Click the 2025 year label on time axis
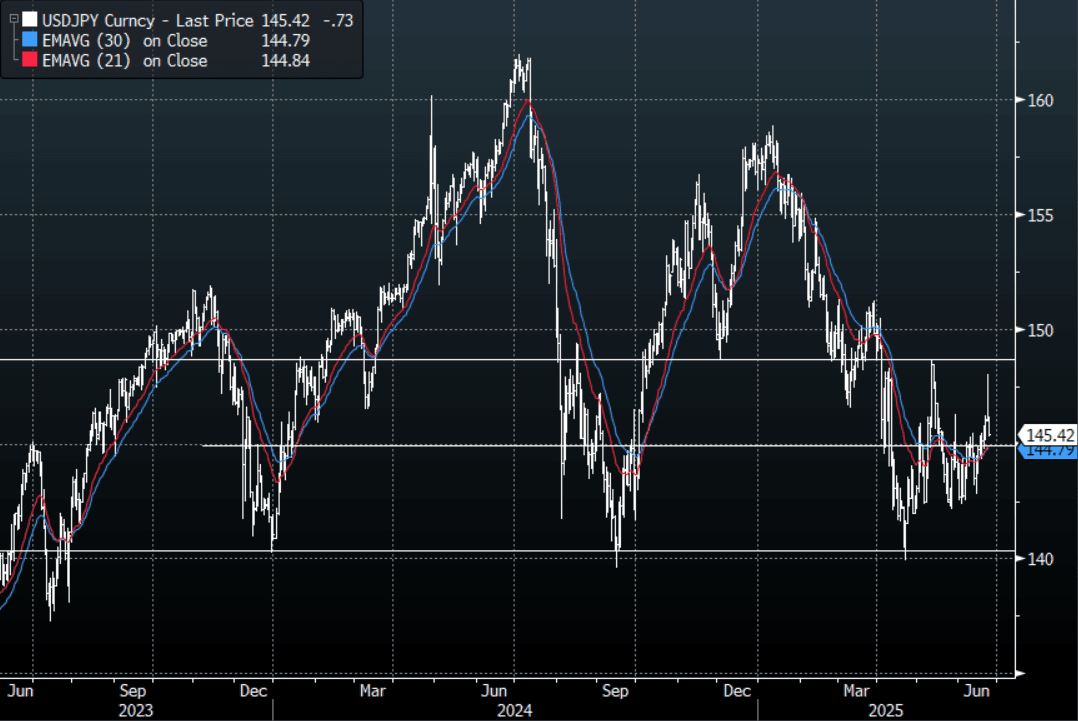1078x721 pixels. tap(885, 710)
